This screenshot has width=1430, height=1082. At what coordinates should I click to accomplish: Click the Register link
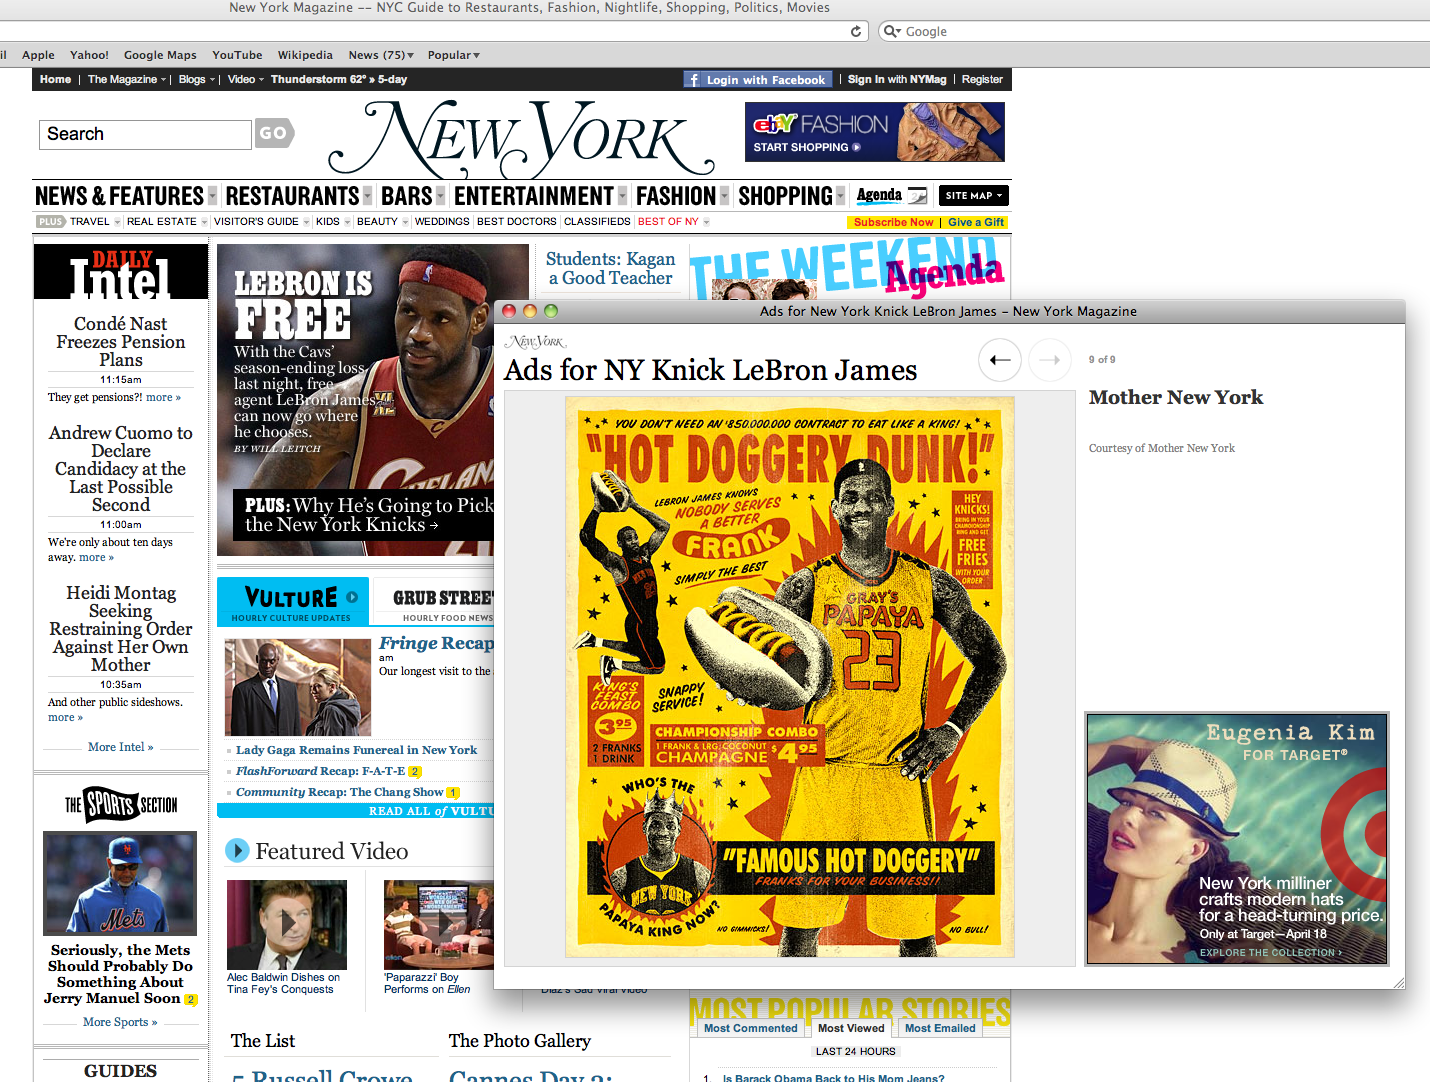pyautogui.click(x=982, y=80)
